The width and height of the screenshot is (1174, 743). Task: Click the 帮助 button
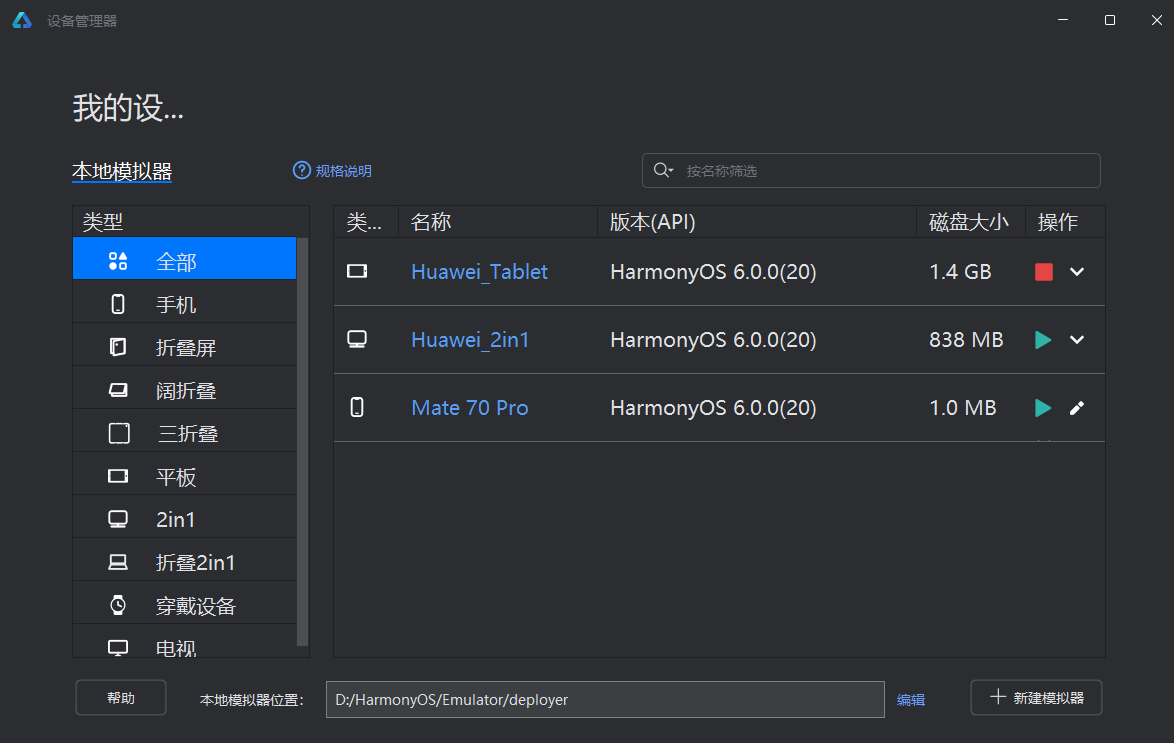click(x=121, y=698)
